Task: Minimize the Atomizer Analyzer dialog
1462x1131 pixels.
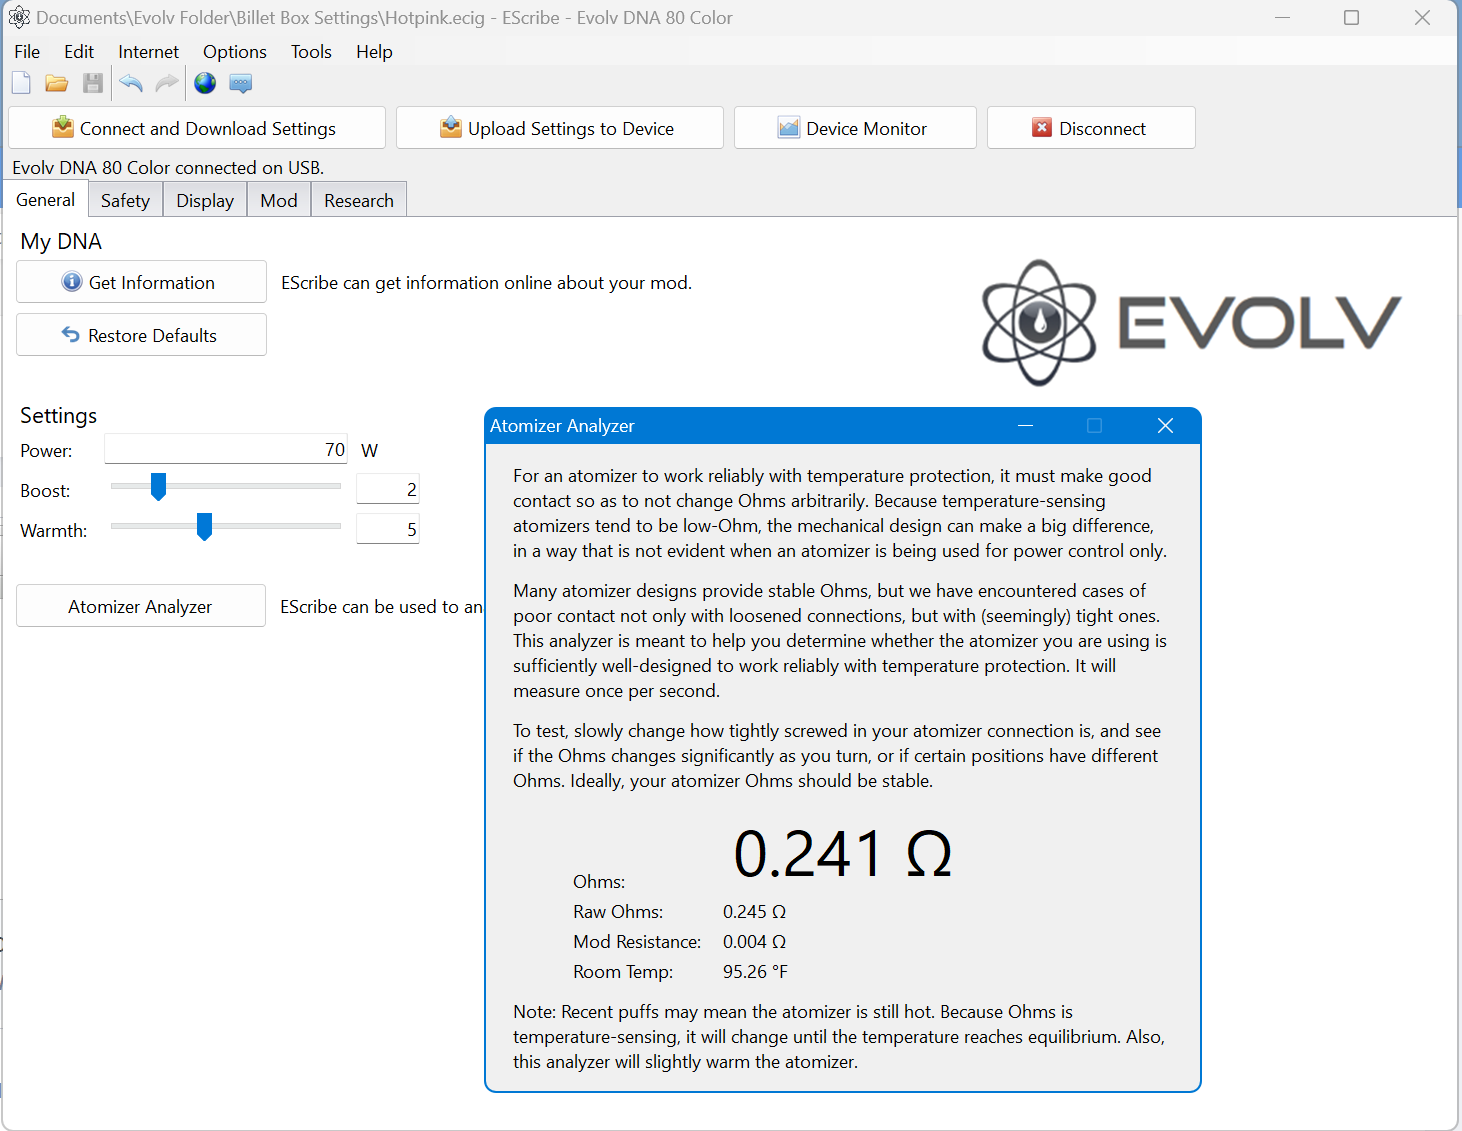Action: [1025, 426]
